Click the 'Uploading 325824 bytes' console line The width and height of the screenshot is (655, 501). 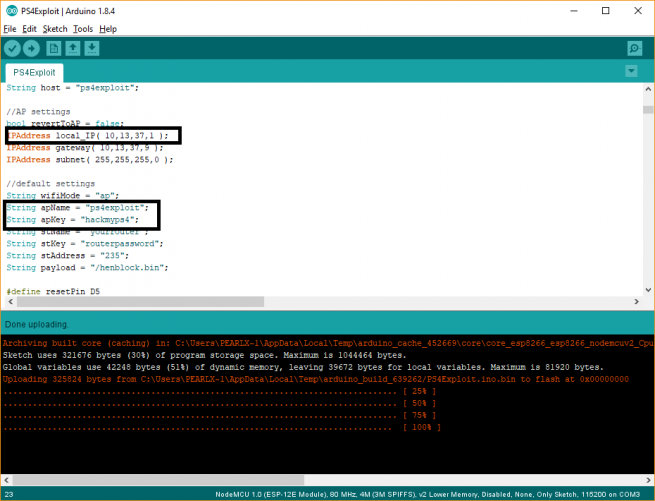[315, 379]
